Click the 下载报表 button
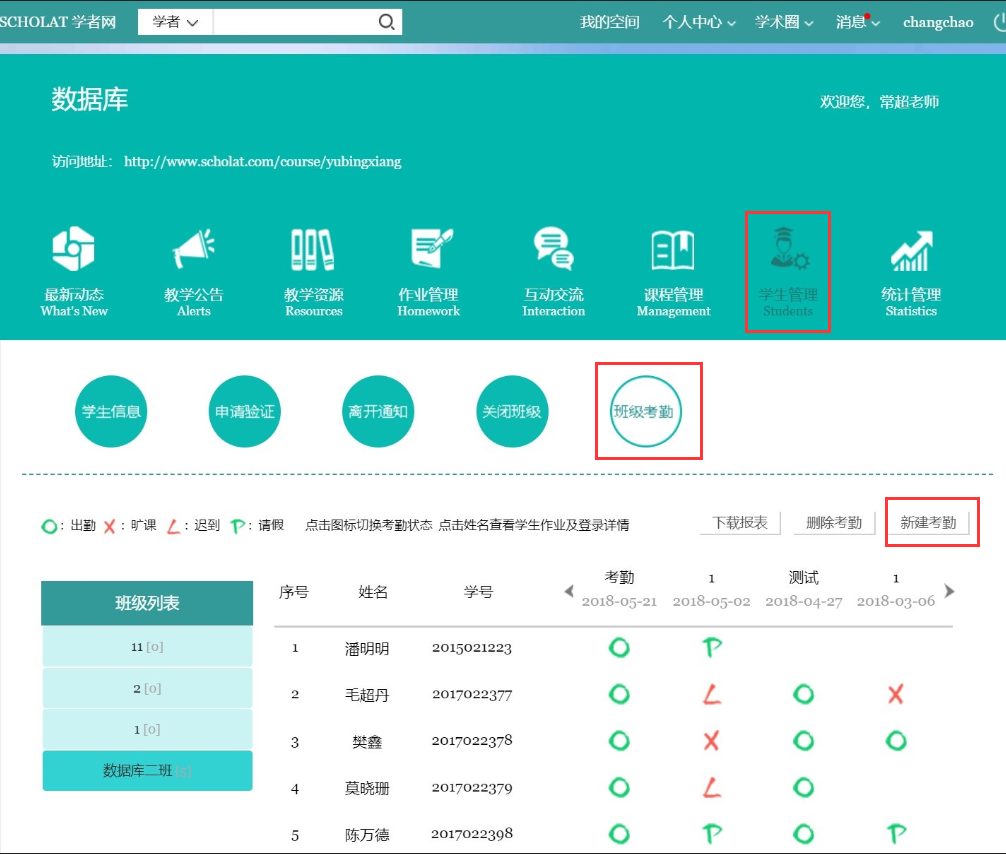Image resolution: width=1006 pixels, height=854 pixels. point(740,523)
